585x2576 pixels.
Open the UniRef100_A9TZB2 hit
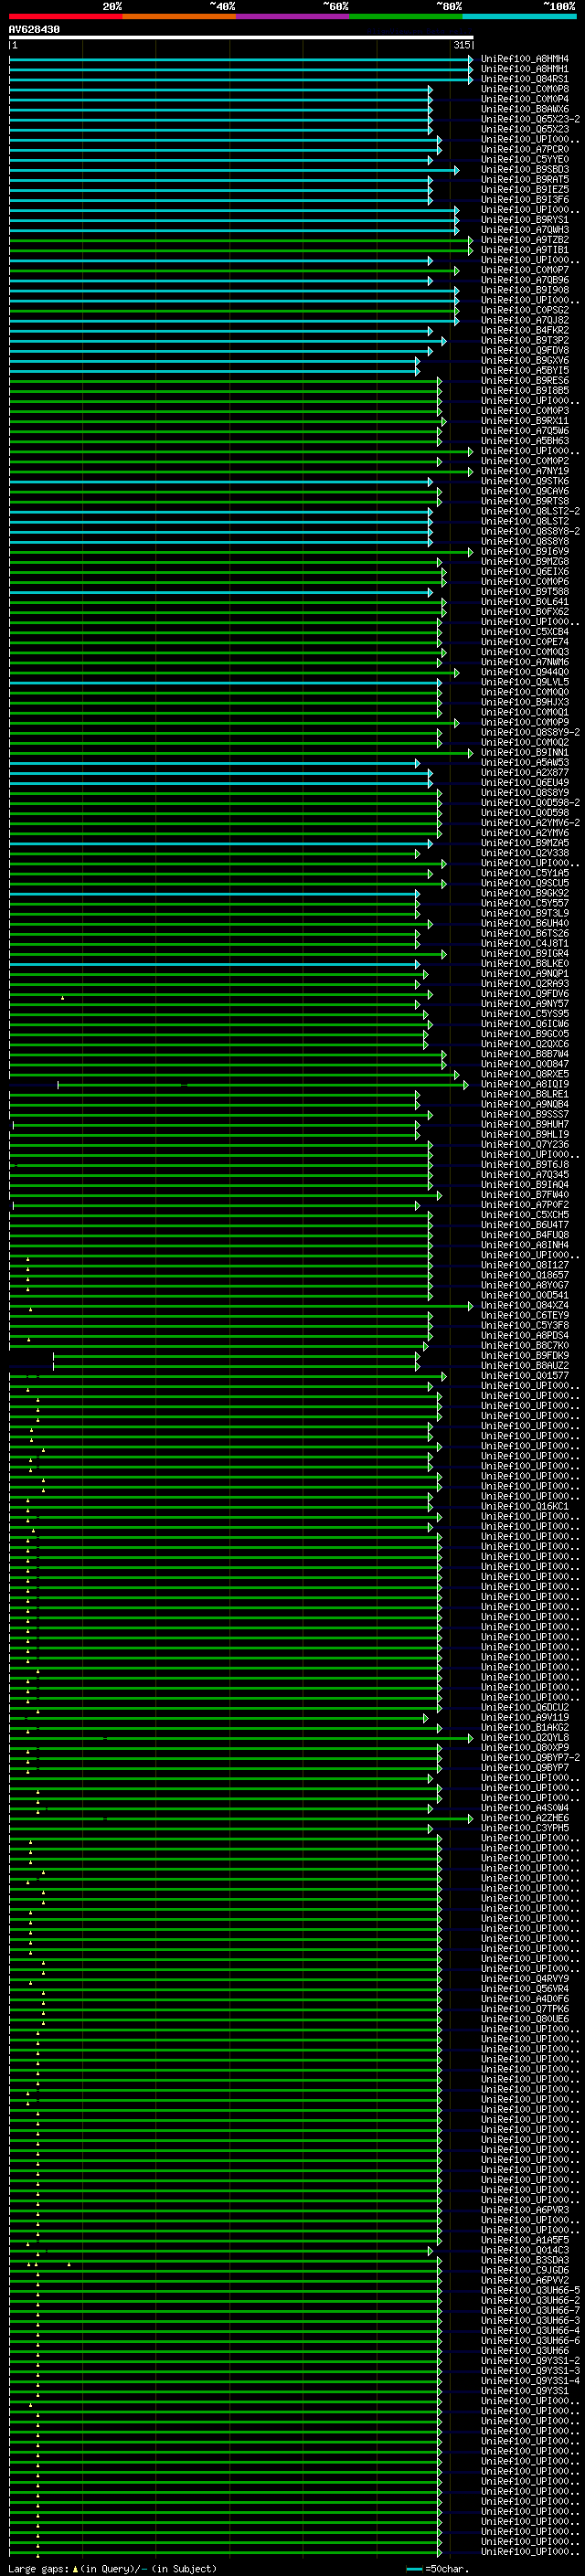tap(525, 239)
